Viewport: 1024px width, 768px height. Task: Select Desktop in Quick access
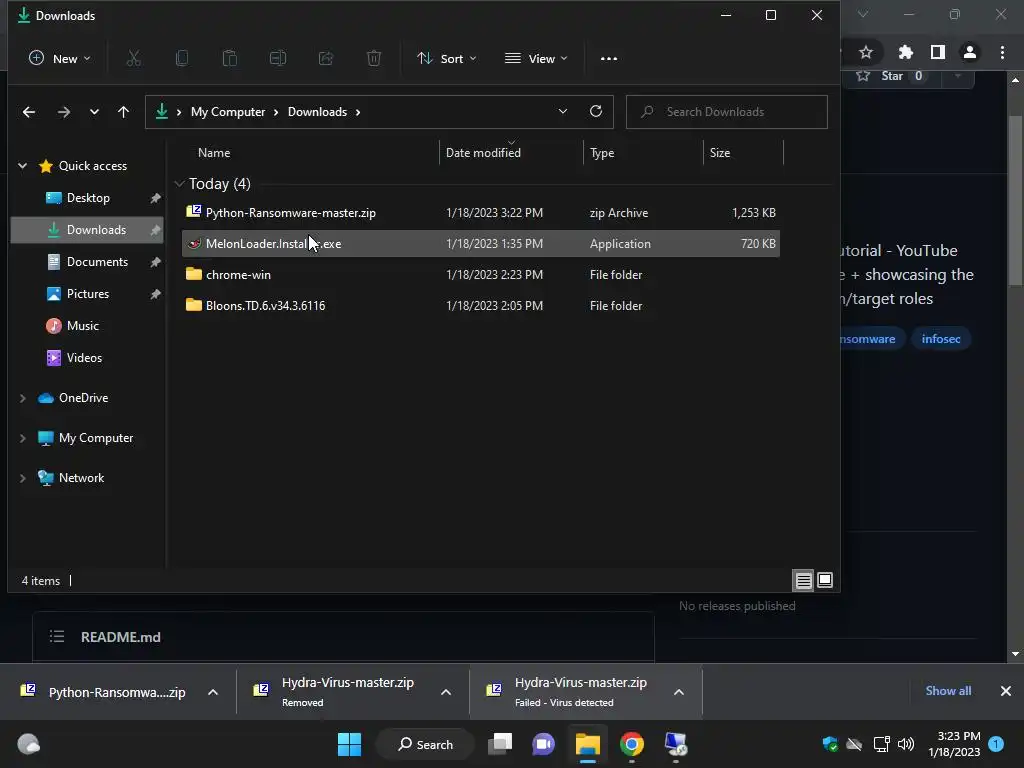(86, 198)
